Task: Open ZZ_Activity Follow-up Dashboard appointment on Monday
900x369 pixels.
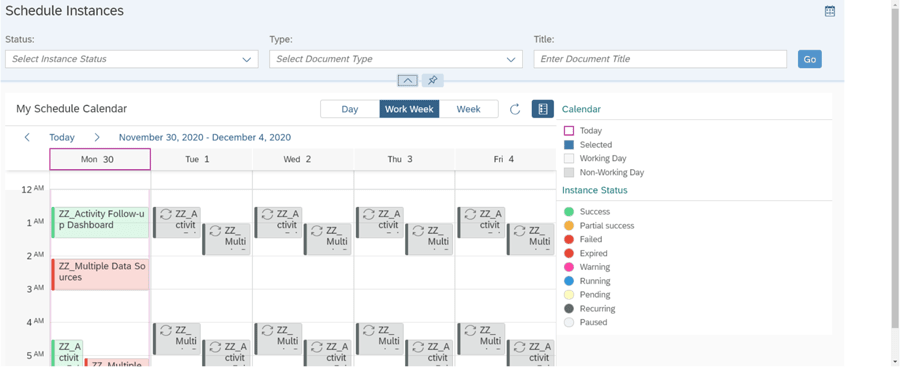Action: 100,222
